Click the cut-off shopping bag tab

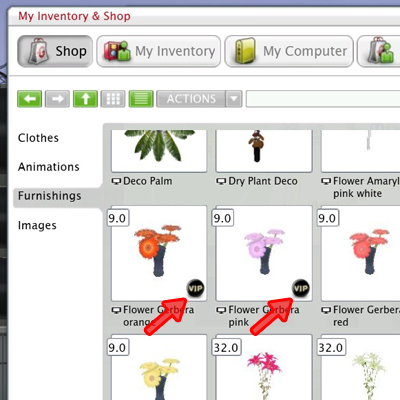[379, 51]
